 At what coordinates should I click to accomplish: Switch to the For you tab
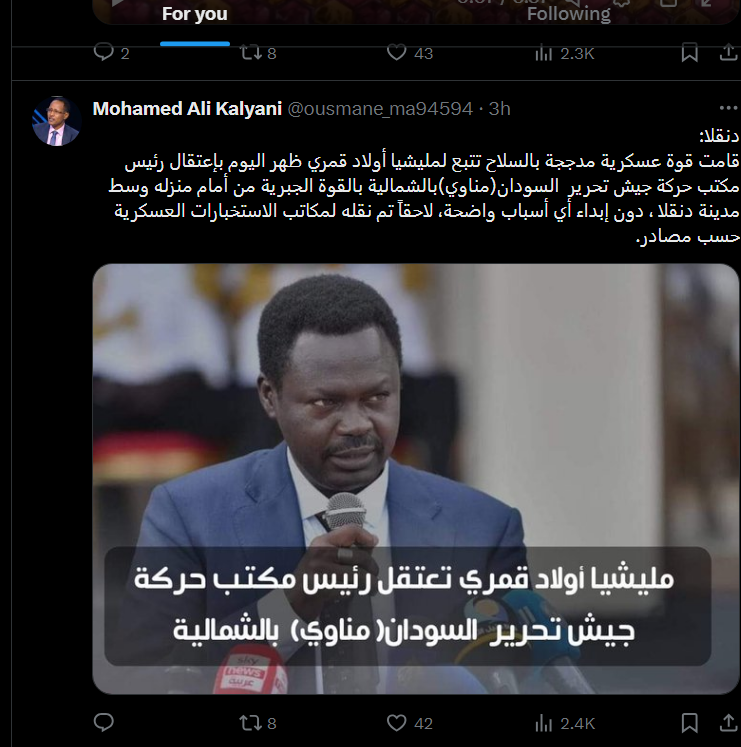[x=194, y=14]
